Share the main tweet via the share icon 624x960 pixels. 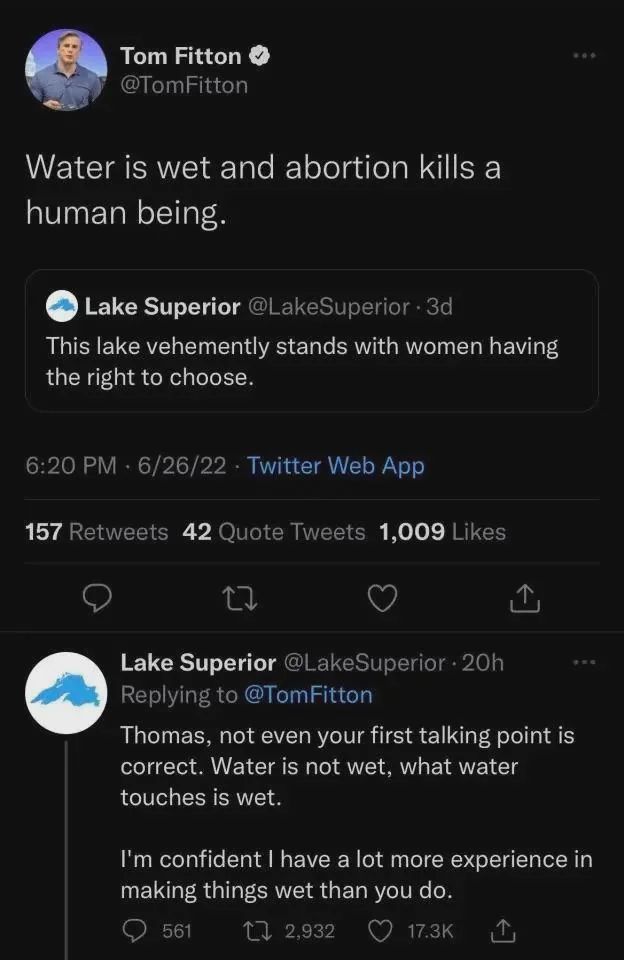pyautogui.click(x=525, y=598)
